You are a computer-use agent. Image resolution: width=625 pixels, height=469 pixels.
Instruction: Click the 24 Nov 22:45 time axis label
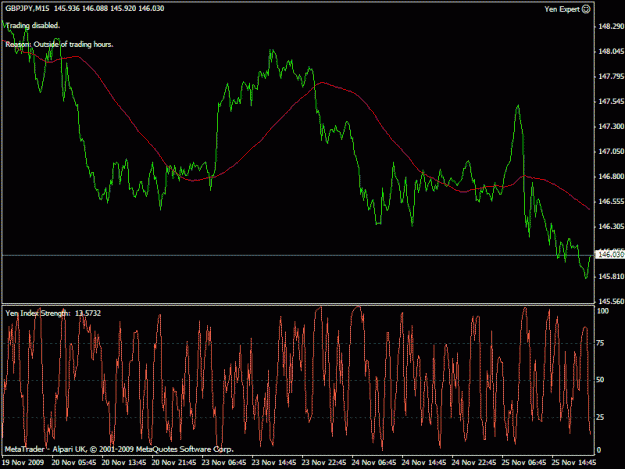pos(474,463)
